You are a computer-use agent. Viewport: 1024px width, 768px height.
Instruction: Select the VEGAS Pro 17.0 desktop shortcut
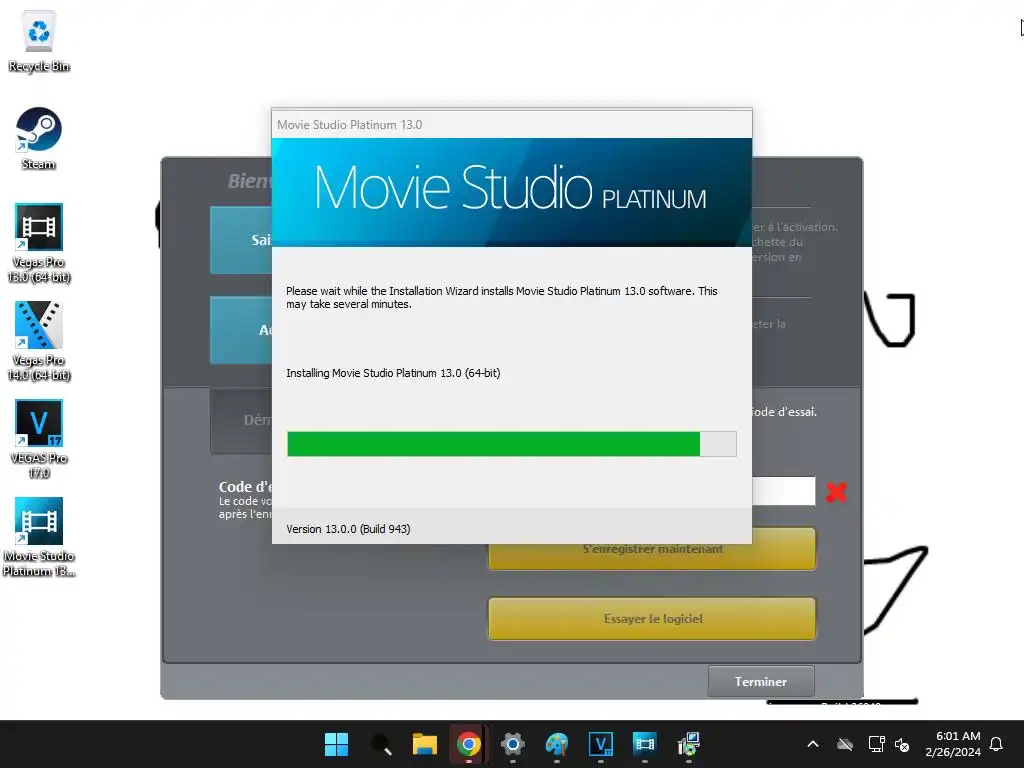(39, 439)
